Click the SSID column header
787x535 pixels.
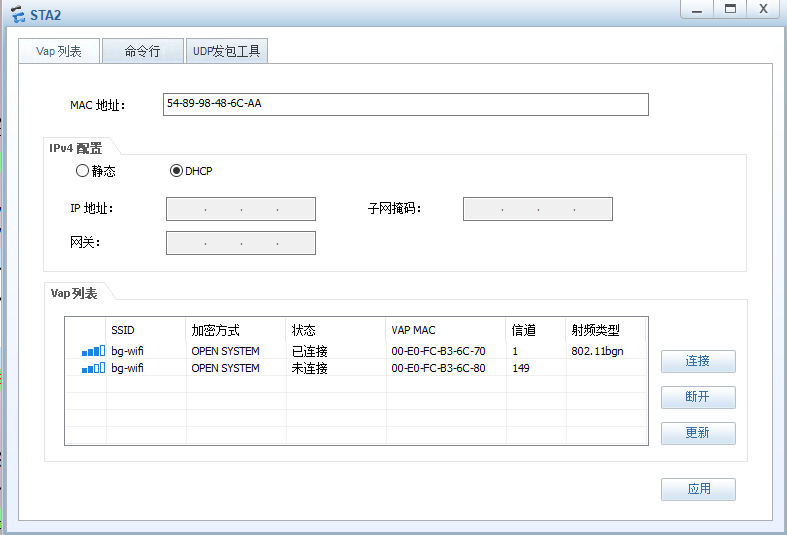pyautogui.click(x=146, y=330)
